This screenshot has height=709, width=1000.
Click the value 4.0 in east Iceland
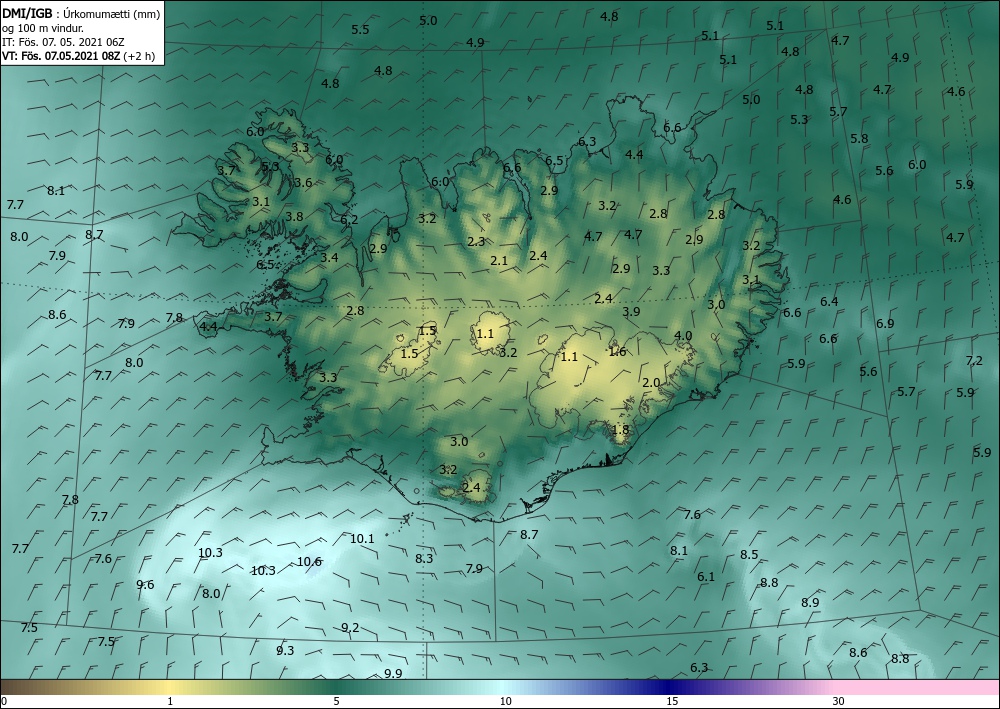(x=683, y=335)
